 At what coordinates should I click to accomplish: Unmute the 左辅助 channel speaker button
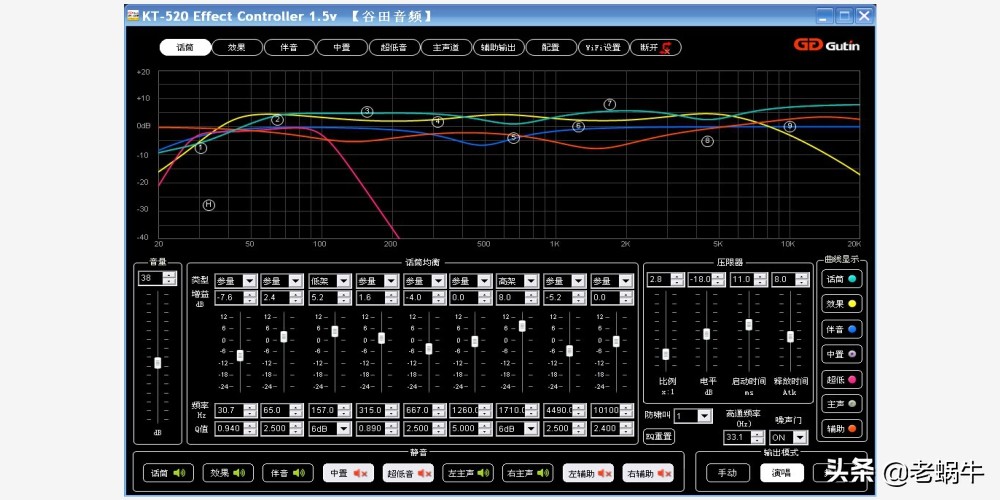pyautogui.click(x=588, y=473)
